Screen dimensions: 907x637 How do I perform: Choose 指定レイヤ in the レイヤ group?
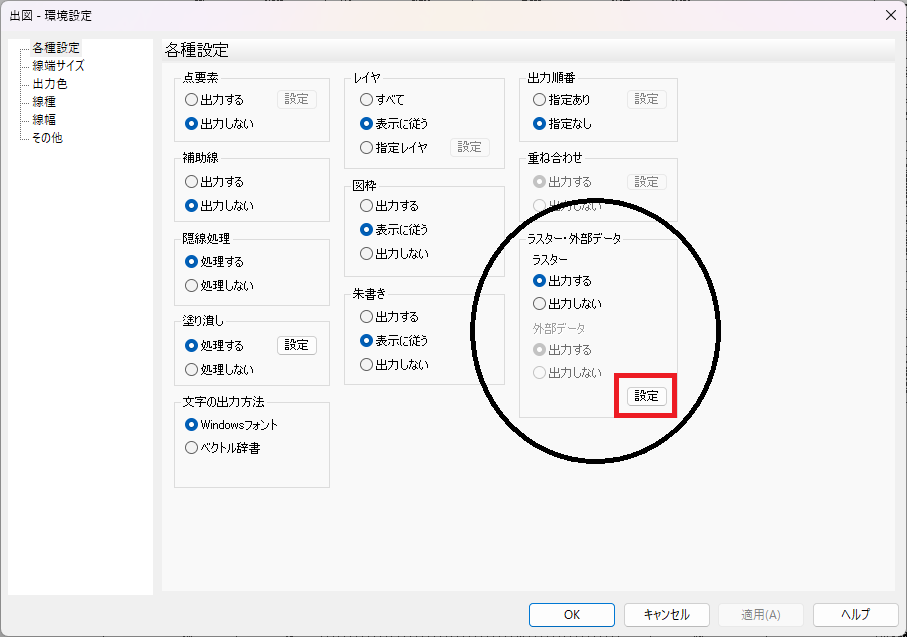(367, 146)
